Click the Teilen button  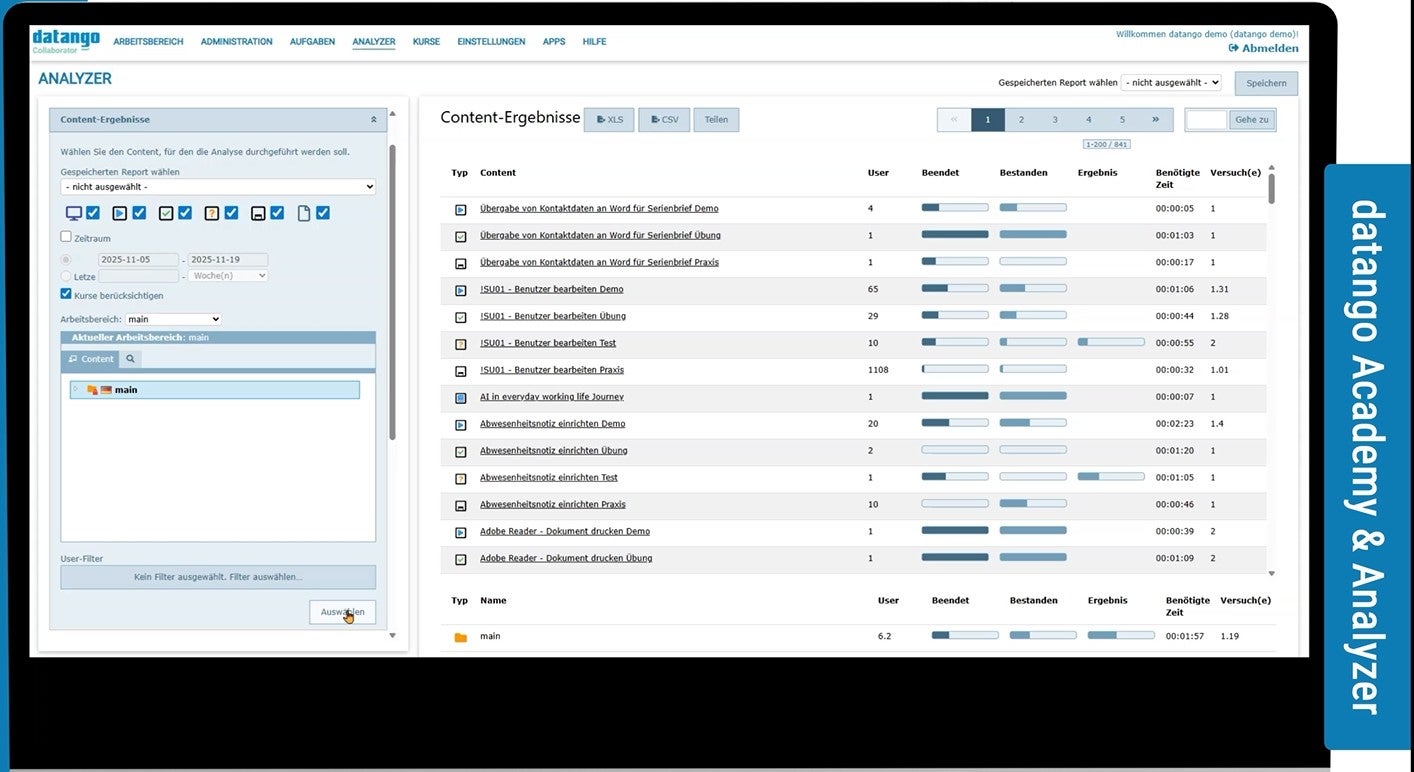click(716, 120)
